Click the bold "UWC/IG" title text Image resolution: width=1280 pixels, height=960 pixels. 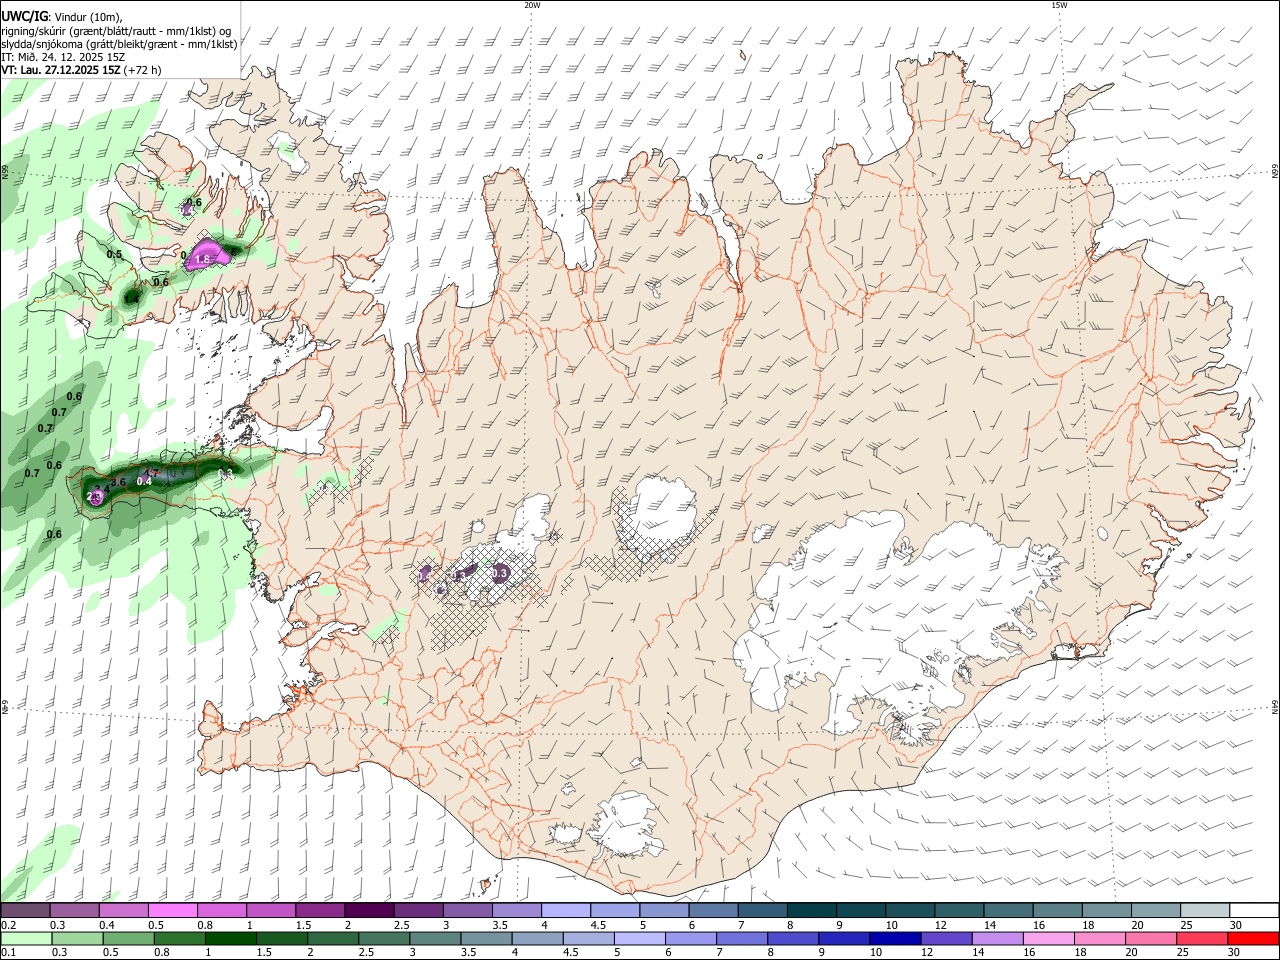[24, 16]
